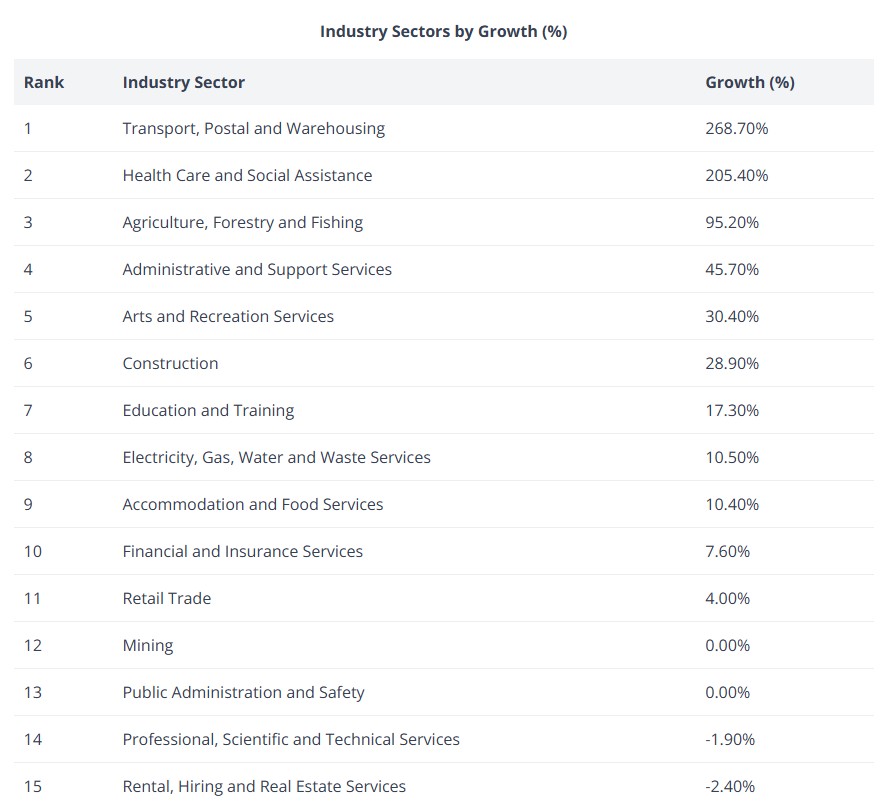Select the Public Administration and Safety cell
This screenshot has width=888, height=807.
click(x=243, y=692)
